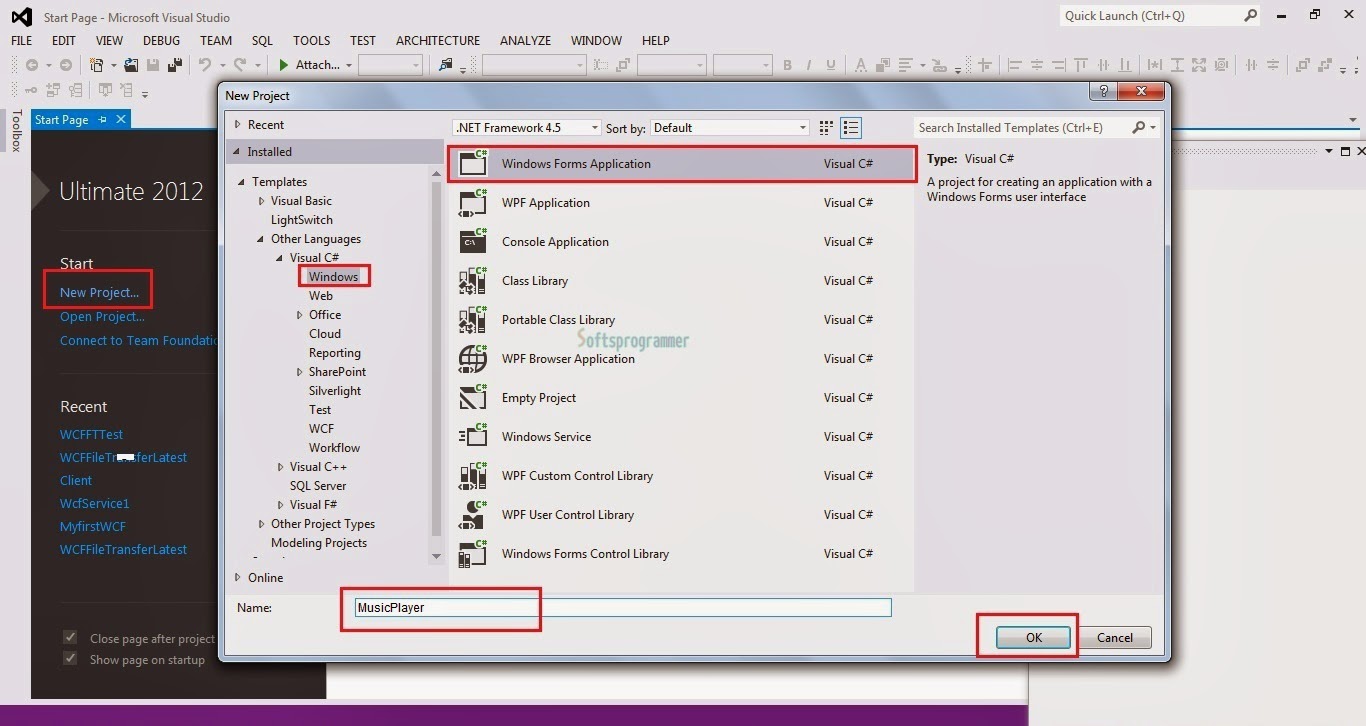Uncheck Close page after project load
Viewport: 1366px width, 726px height.
(69, 637)
